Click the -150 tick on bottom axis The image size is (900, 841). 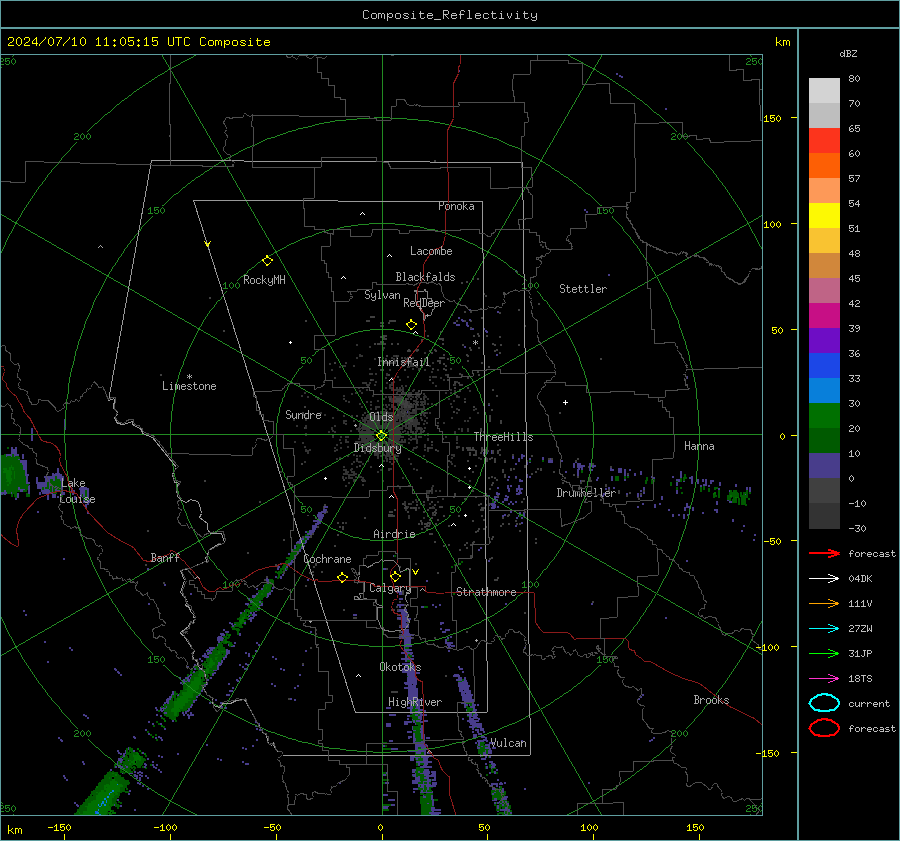coord(59,827)
